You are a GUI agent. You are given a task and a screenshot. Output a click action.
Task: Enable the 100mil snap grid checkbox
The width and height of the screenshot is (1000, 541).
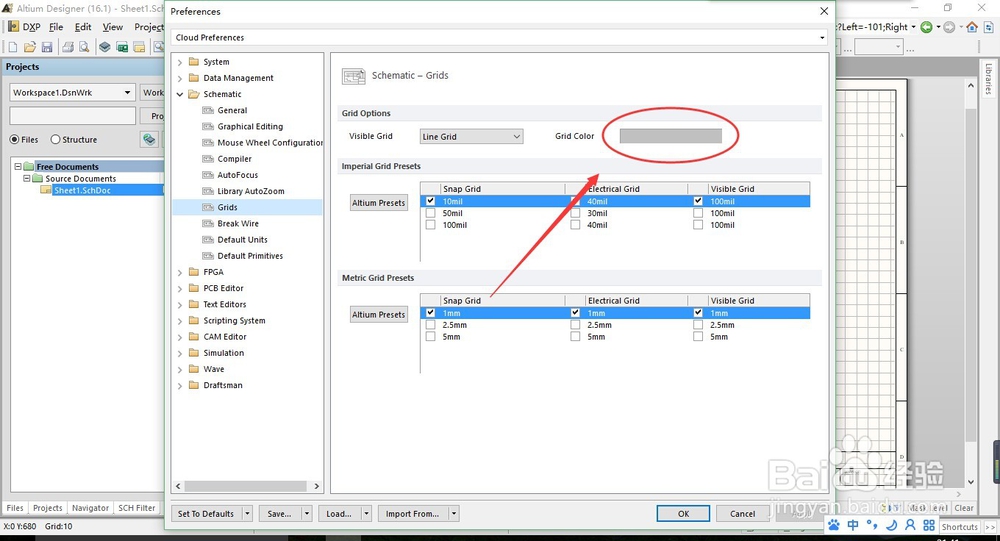pyautogui.click(x=430, y=225)
